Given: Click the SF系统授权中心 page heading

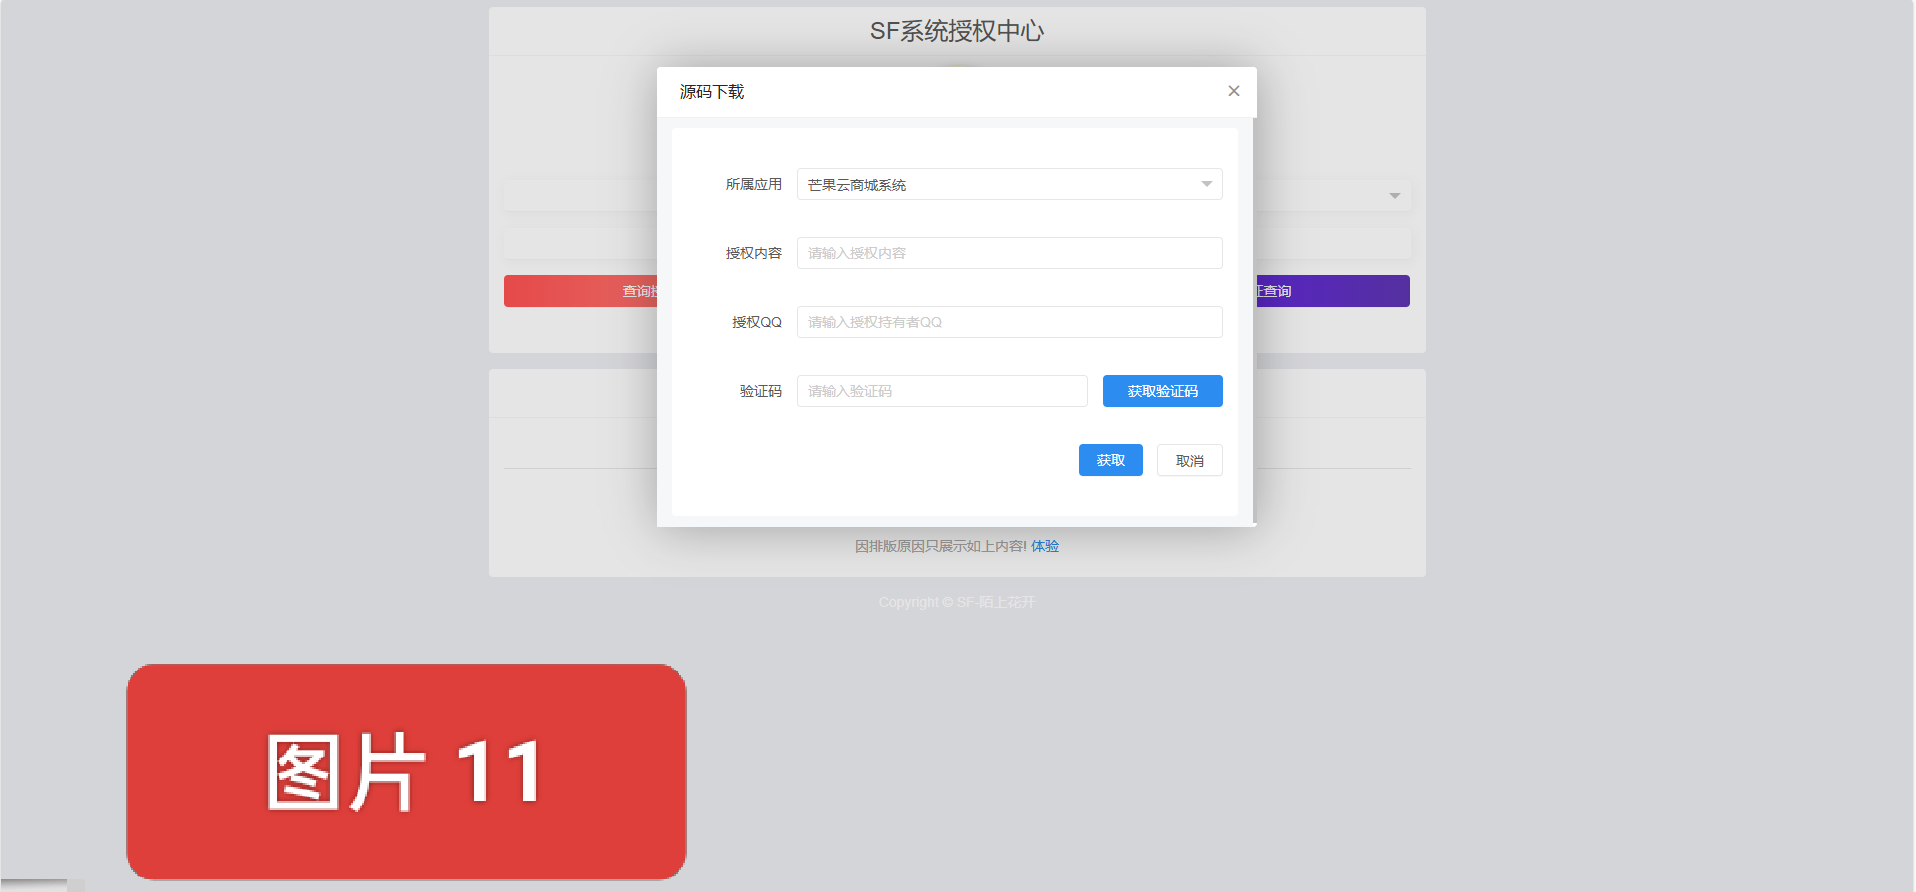Looking at the screenshot, I should [x=956, y=31].
